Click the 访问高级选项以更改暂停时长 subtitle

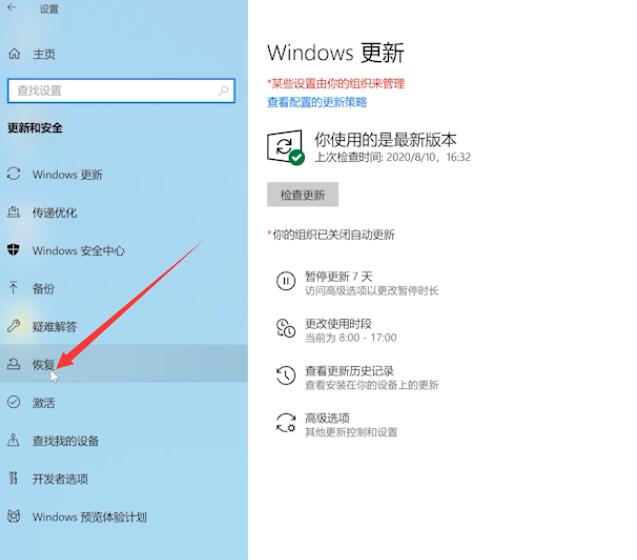click(372, 291)
